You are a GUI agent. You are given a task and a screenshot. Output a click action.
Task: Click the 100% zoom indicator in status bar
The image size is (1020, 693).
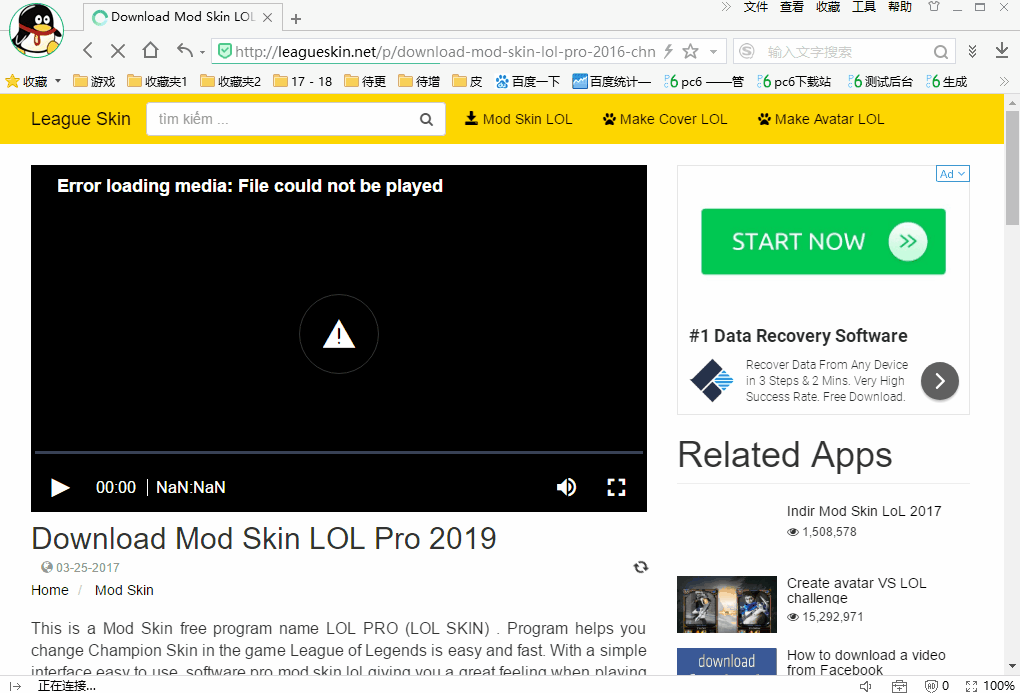coord(999,686)
